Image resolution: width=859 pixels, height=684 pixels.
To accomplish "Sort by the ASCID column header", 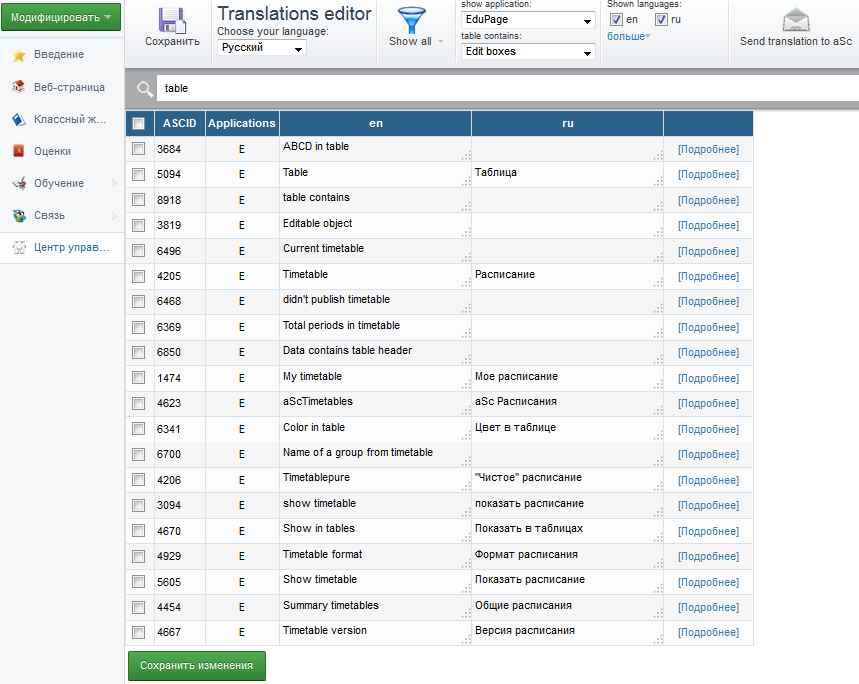I will pyautogui.click(x=179, y=123).
